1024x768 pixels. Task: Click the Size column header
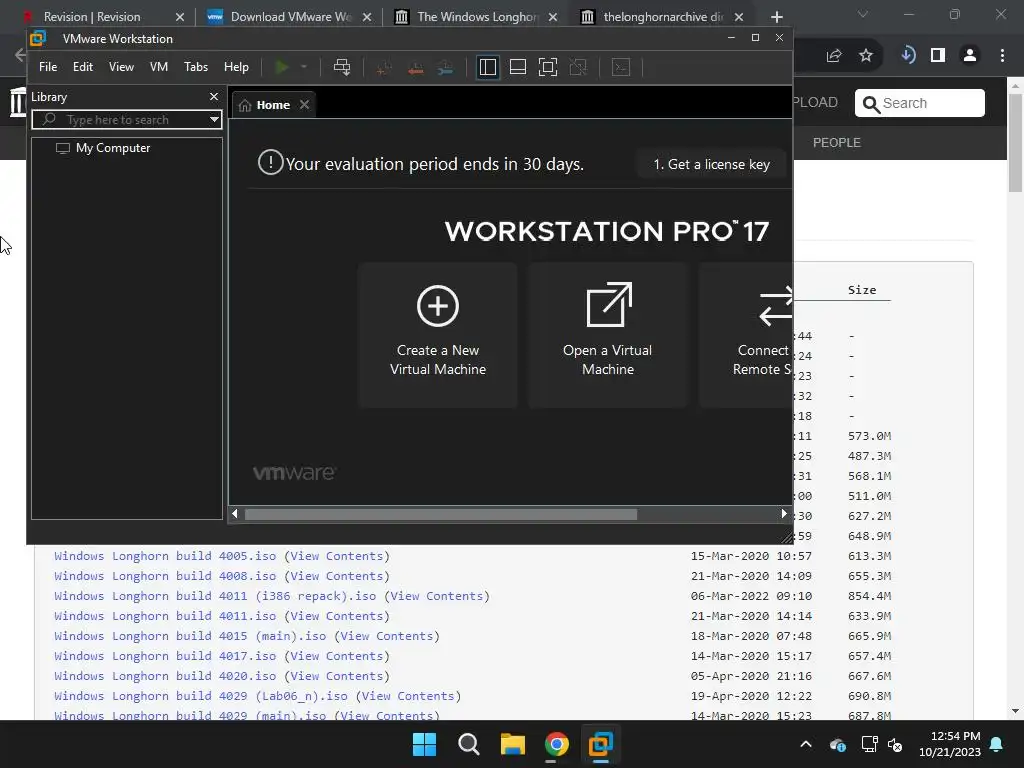862,290
